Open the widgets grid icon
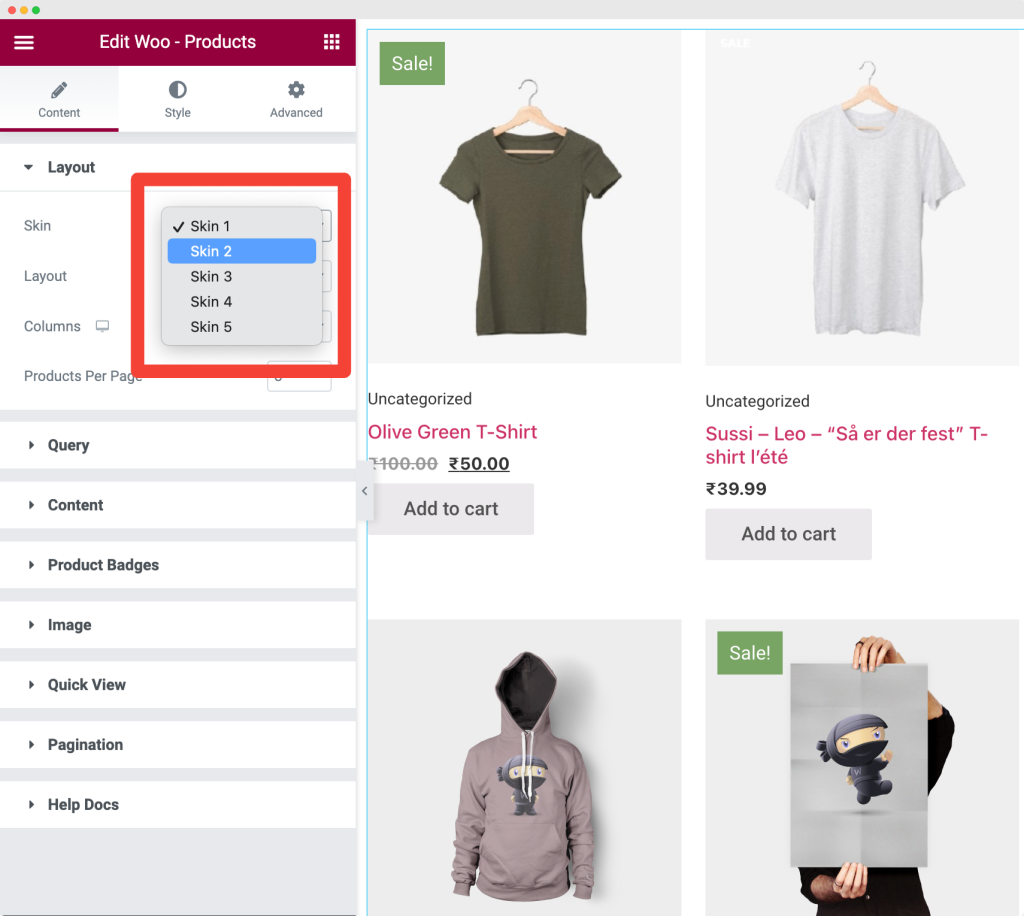Screen dimensions: 1024x916 [x=331, y=42]
